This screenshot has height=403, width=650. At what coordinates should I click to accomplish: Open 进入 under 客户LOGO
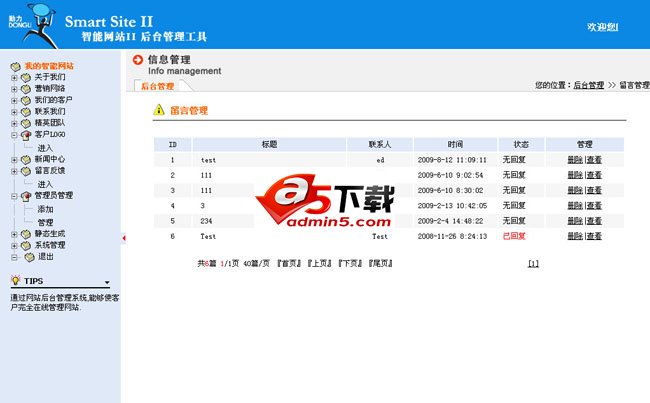pyautogui.click(x=45, y=148)
